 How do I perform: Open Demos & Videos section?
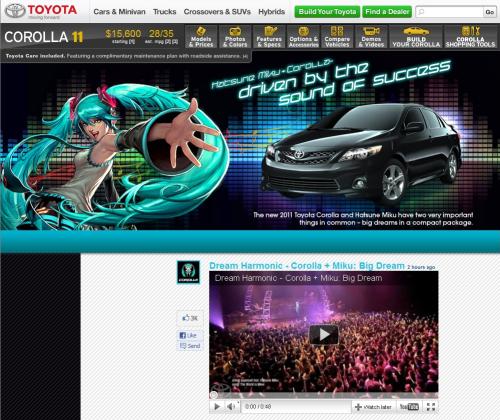coord(371,37)
